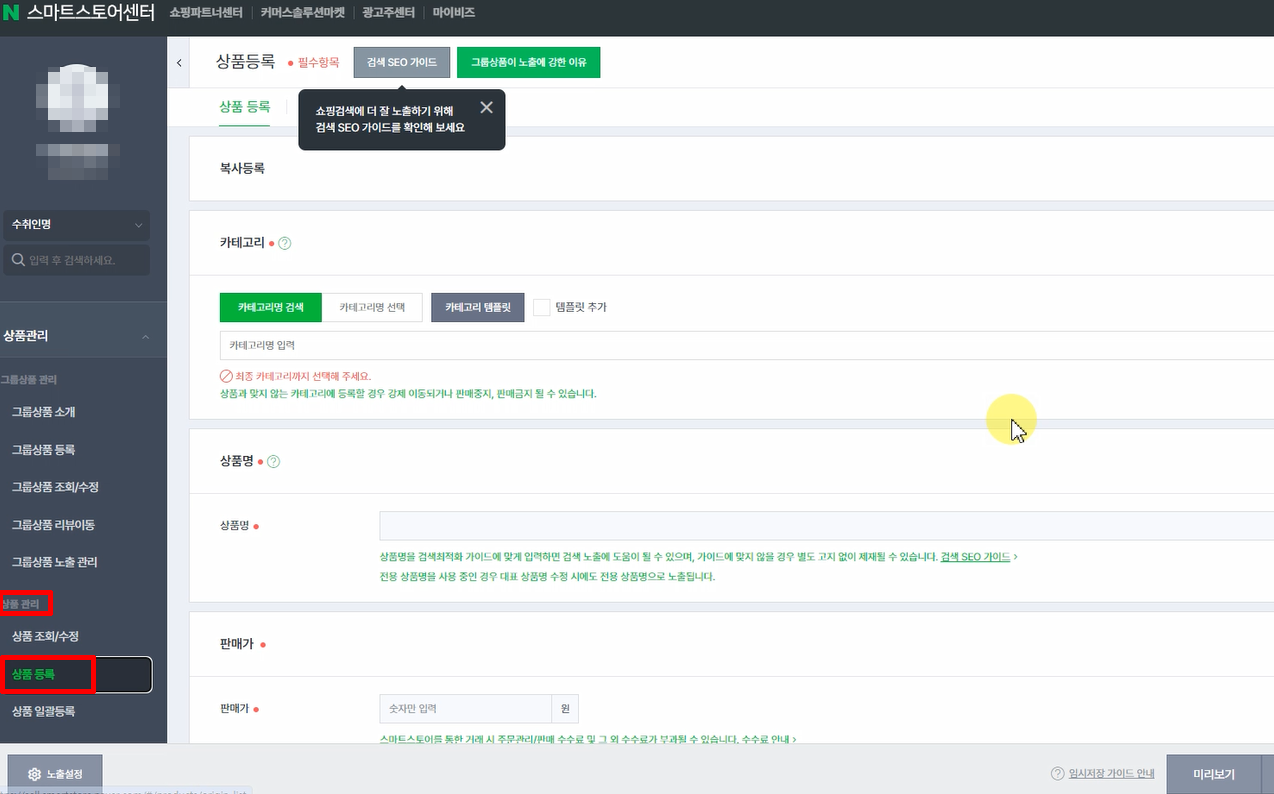The width and height of the screenshot is (1274, 794).
Task: Select 카테고리명 검색 mode button
Action: [270, 307]
